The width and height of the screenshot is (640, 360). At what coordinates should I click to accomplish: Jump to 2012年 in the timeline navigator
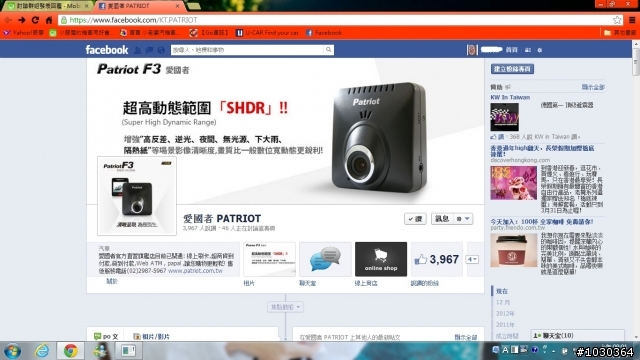click(x=505, y=313)
